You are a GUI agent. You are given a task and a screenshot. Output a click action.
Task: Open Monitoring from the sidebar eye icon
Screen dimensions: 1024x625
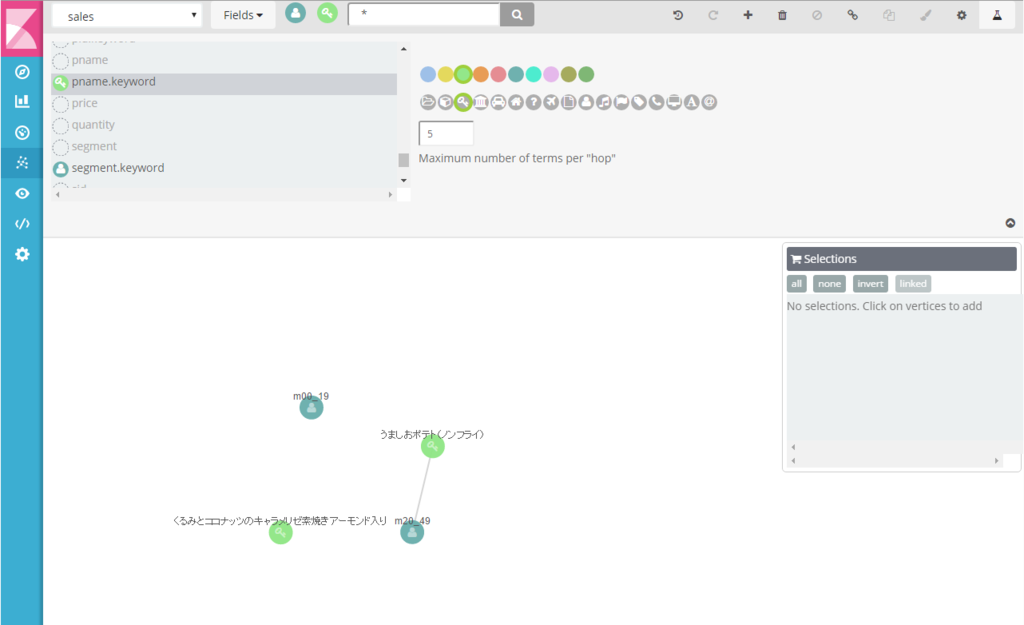click(22, 193)
